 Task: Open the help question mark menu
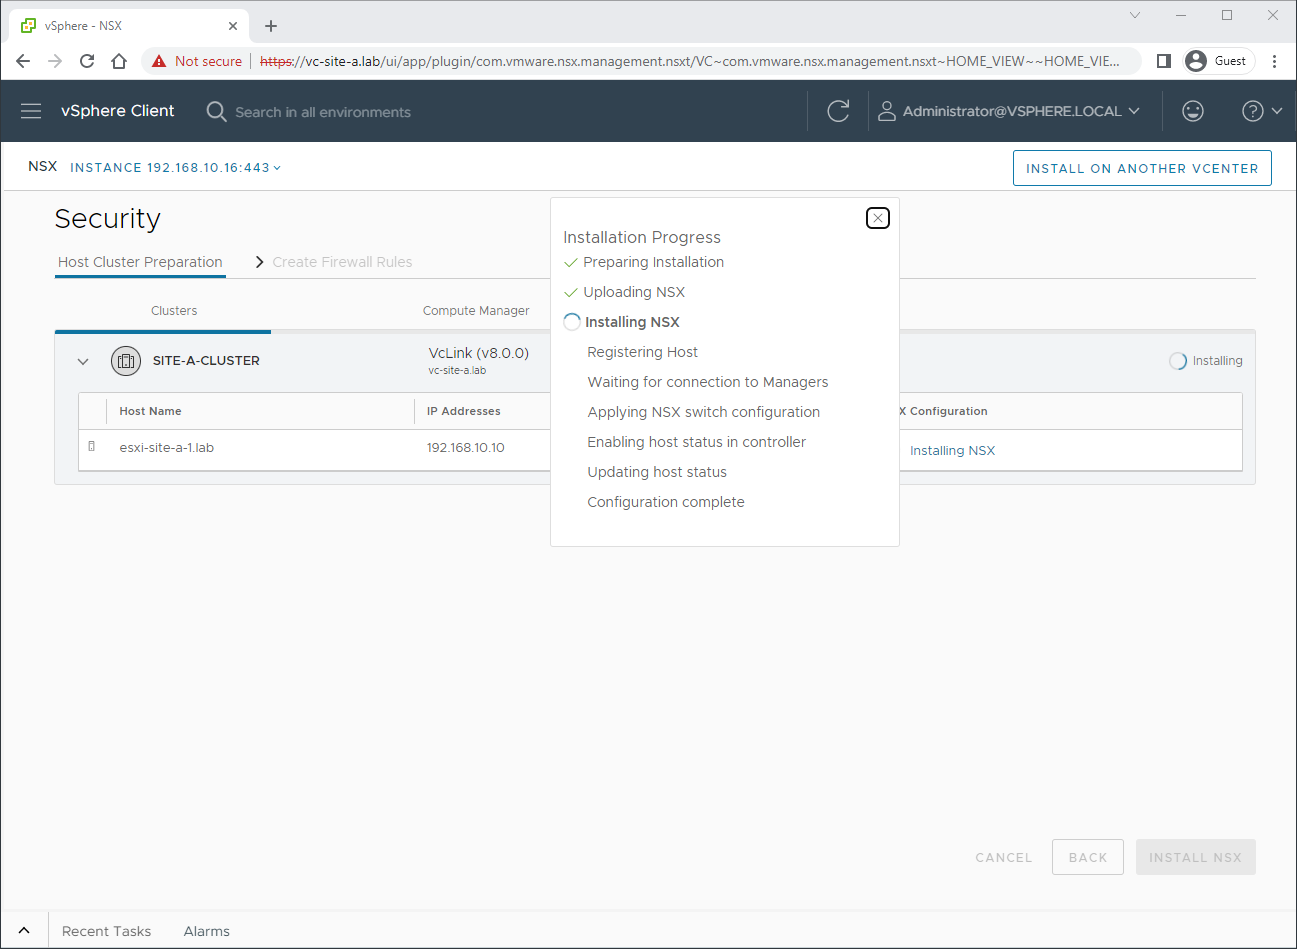click(x=1262, y=111)
